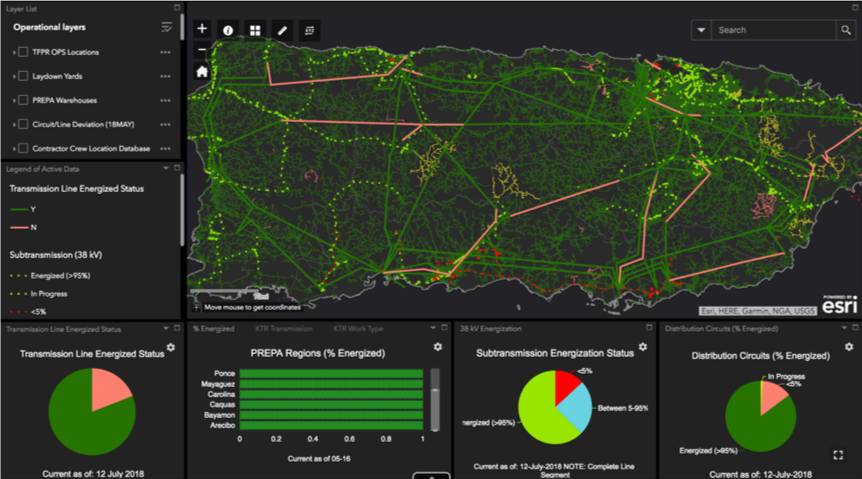The height and width of the screenshot is (479, 862).
Task: Click the Legend panel scrollbar
Action: (182, 210)
